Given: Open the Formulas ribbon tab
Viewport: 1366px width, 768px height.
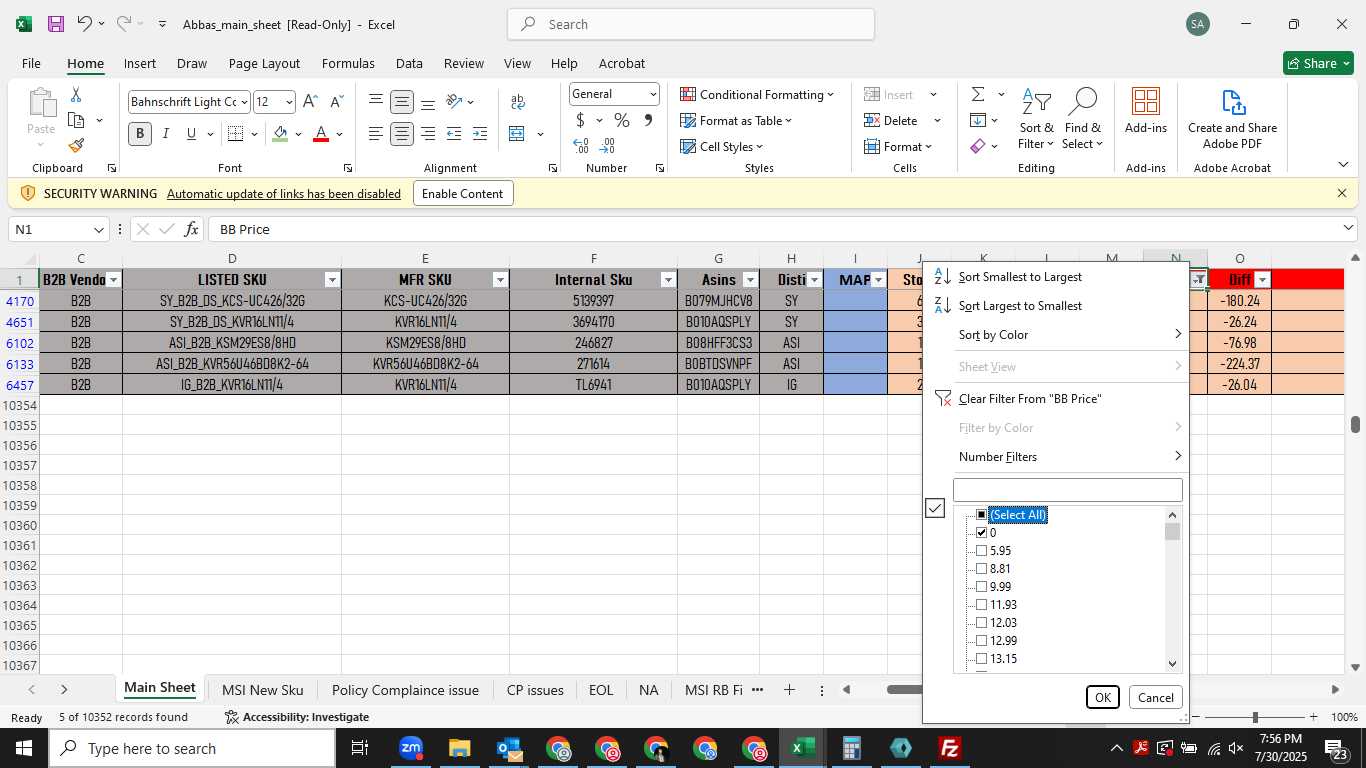Looking at the screenshot, I should [348, 63].
